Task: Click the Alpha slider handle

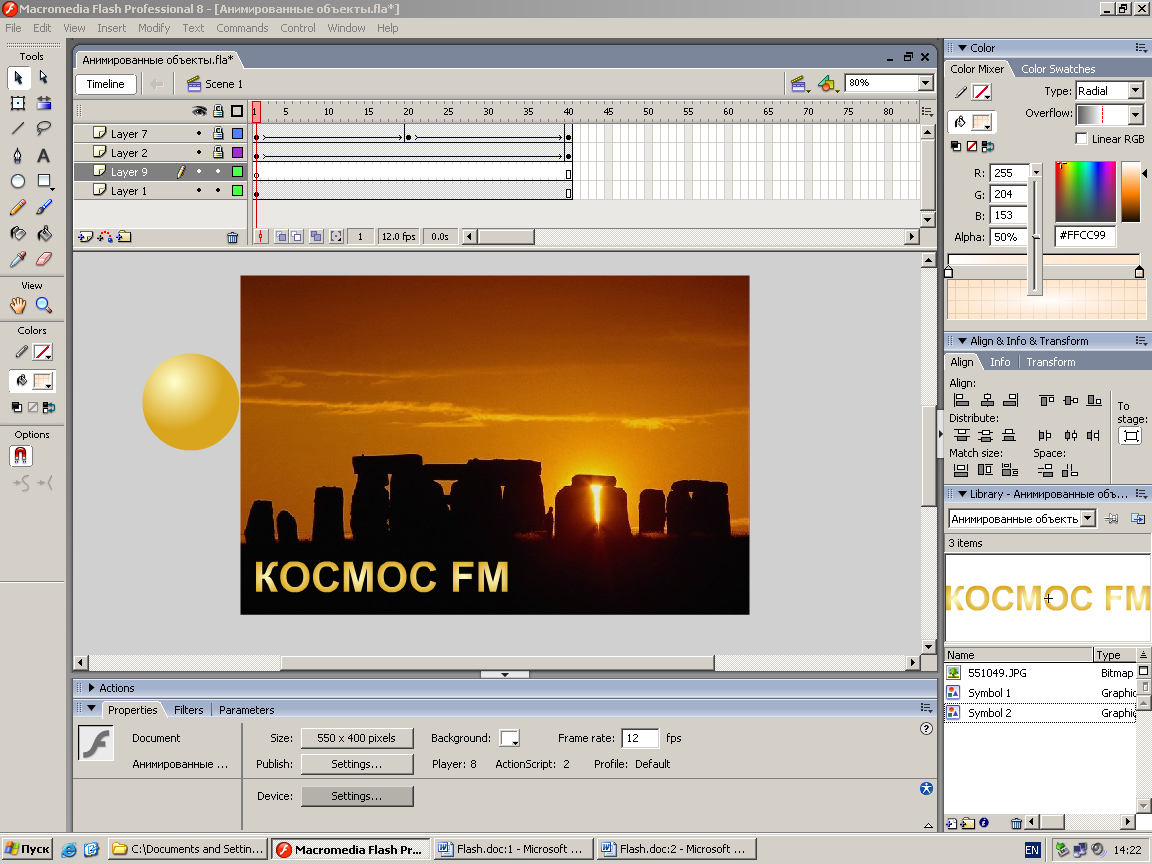Action: (1035, 237)
